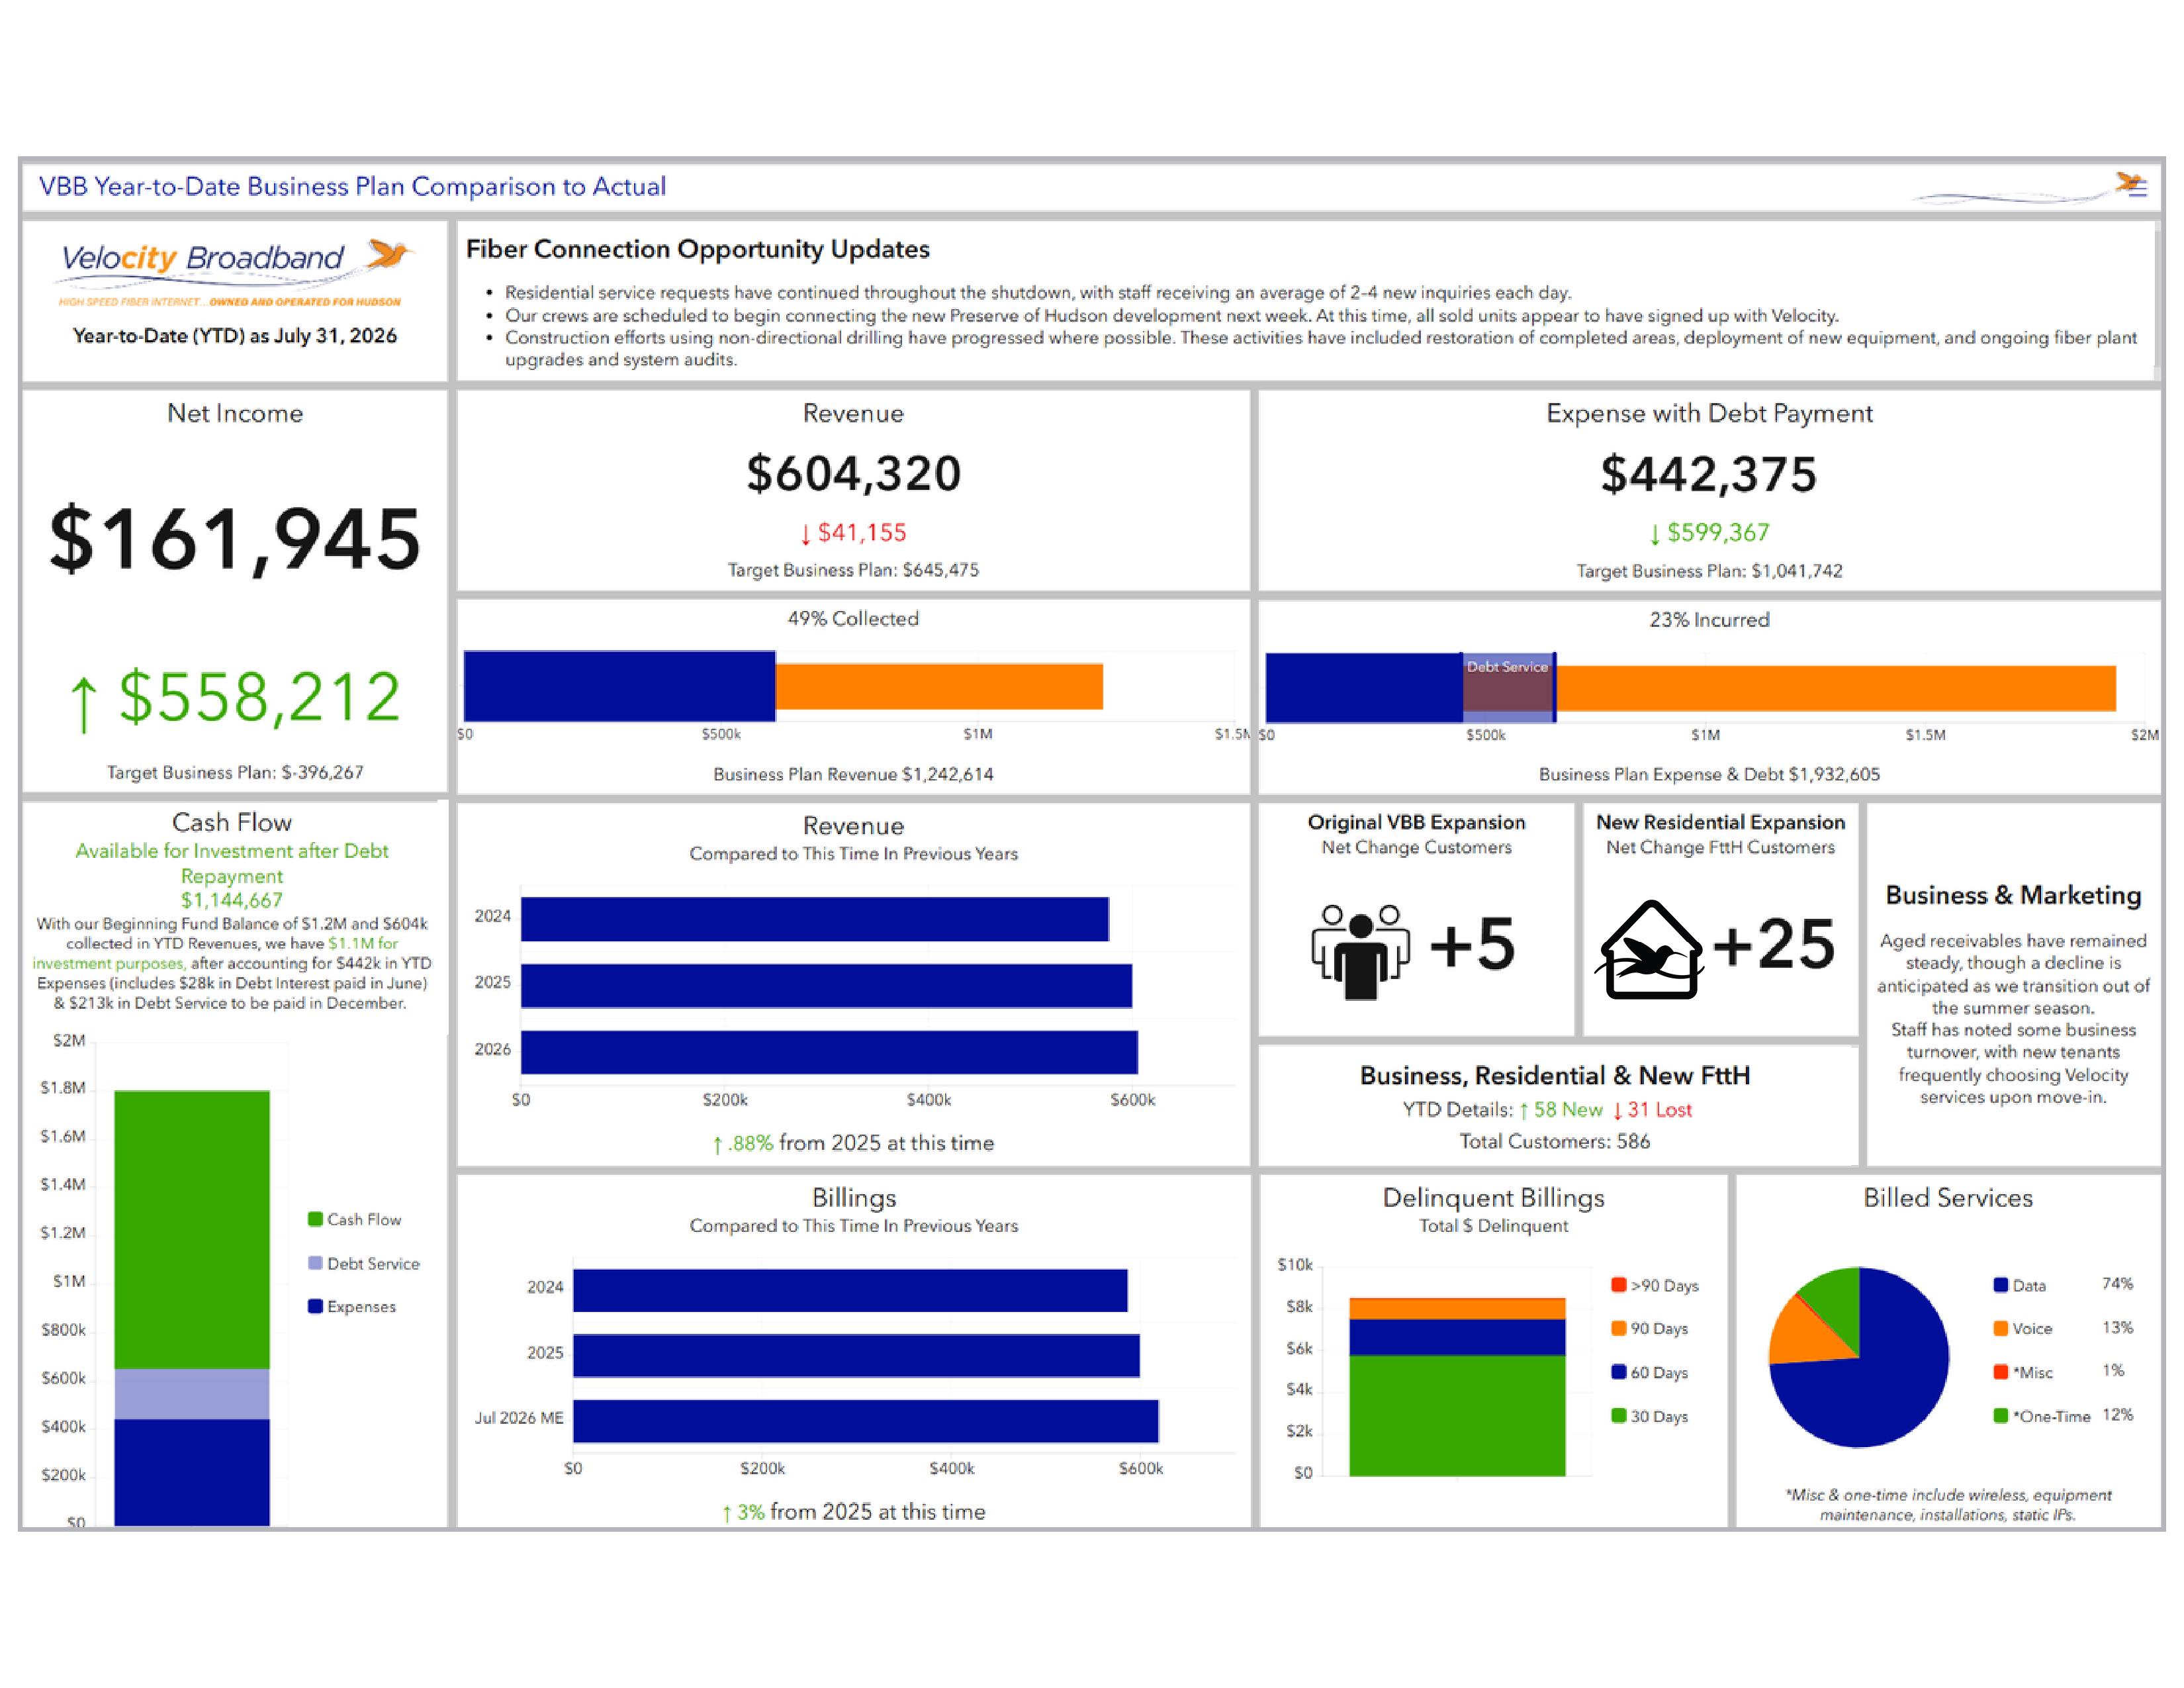Viewport: 2184px width, 1688px height.
Task: Click the red >90 Days legend swatch
Action: click(x=1618, y=1285)
